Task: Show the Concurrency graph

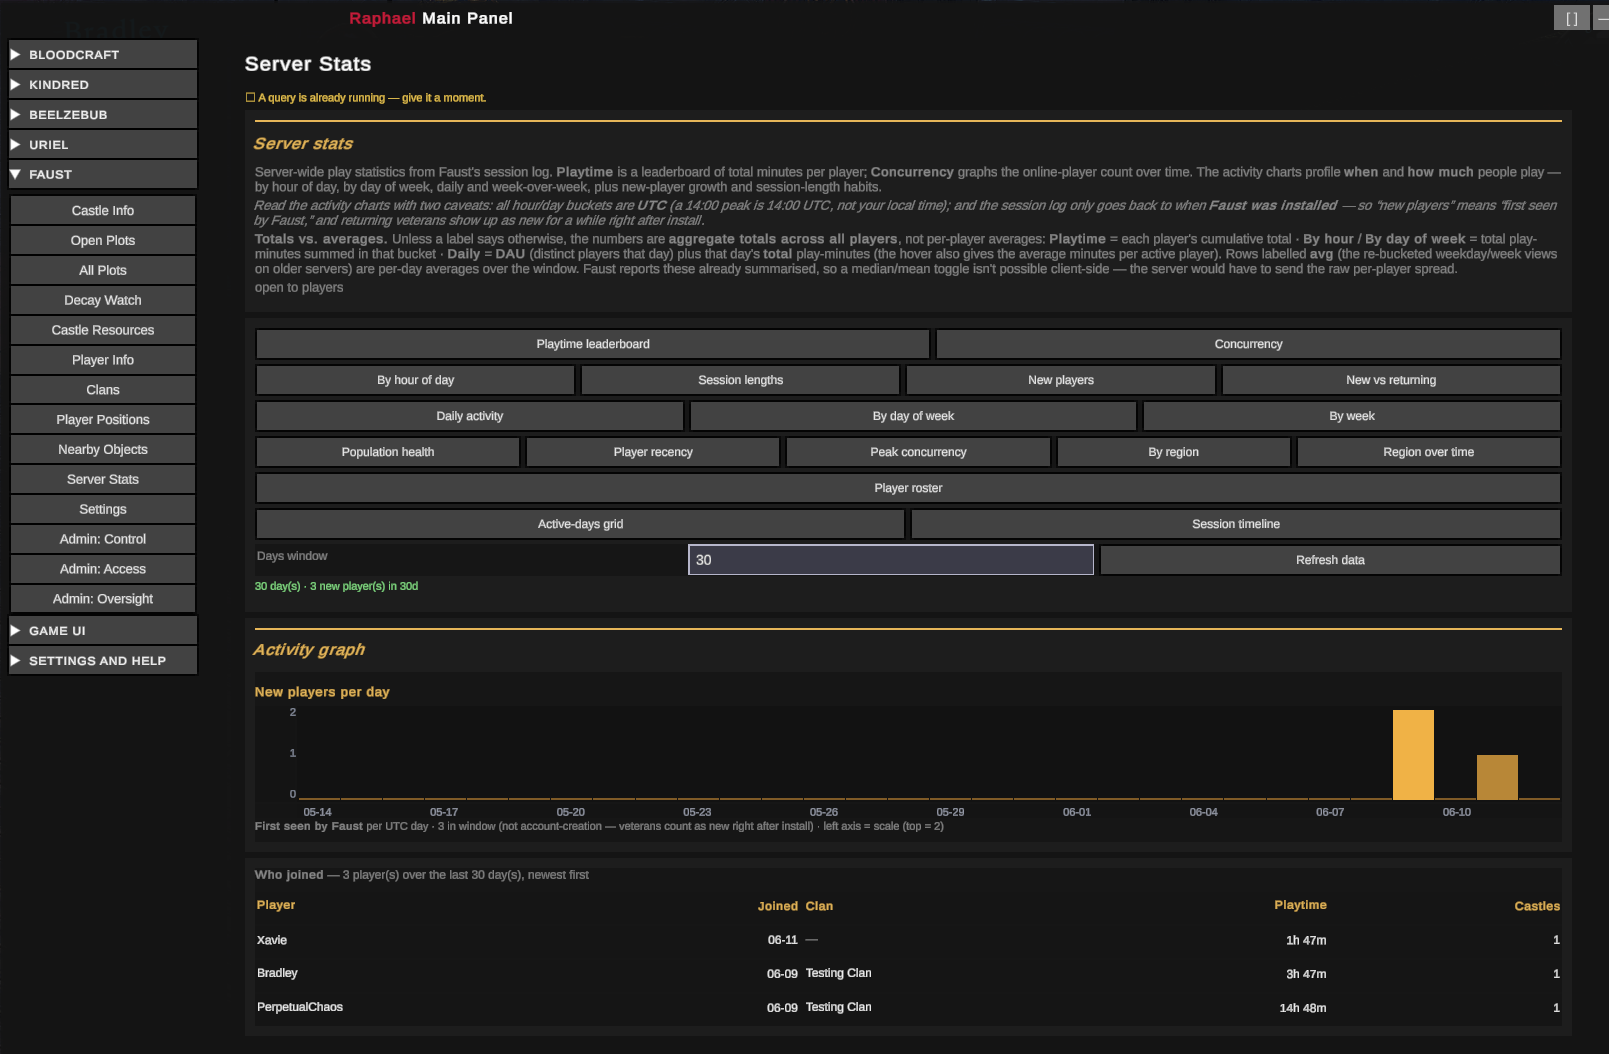Action: (1248, 344)
